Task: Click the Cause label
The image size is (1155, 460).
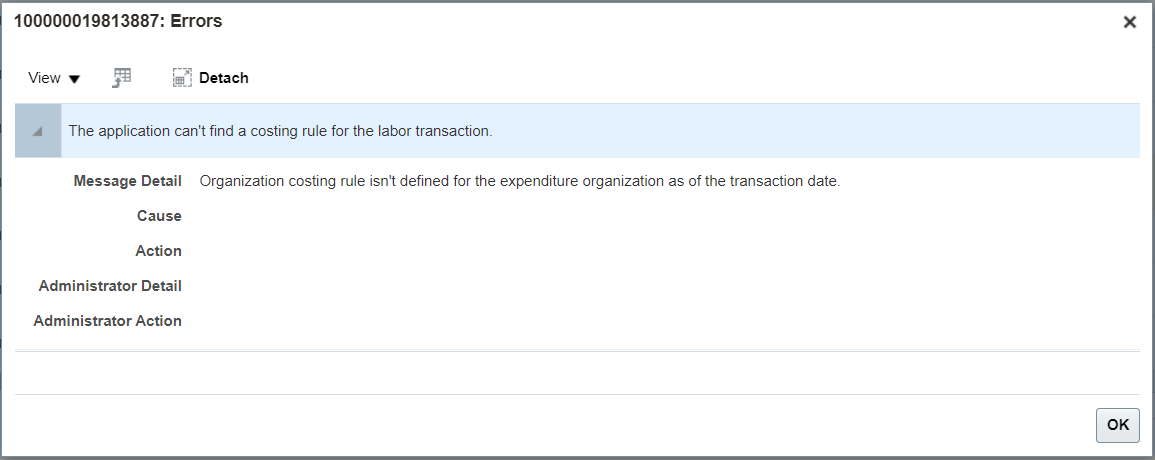Action: pyautogui.click(x=159, y=216)
